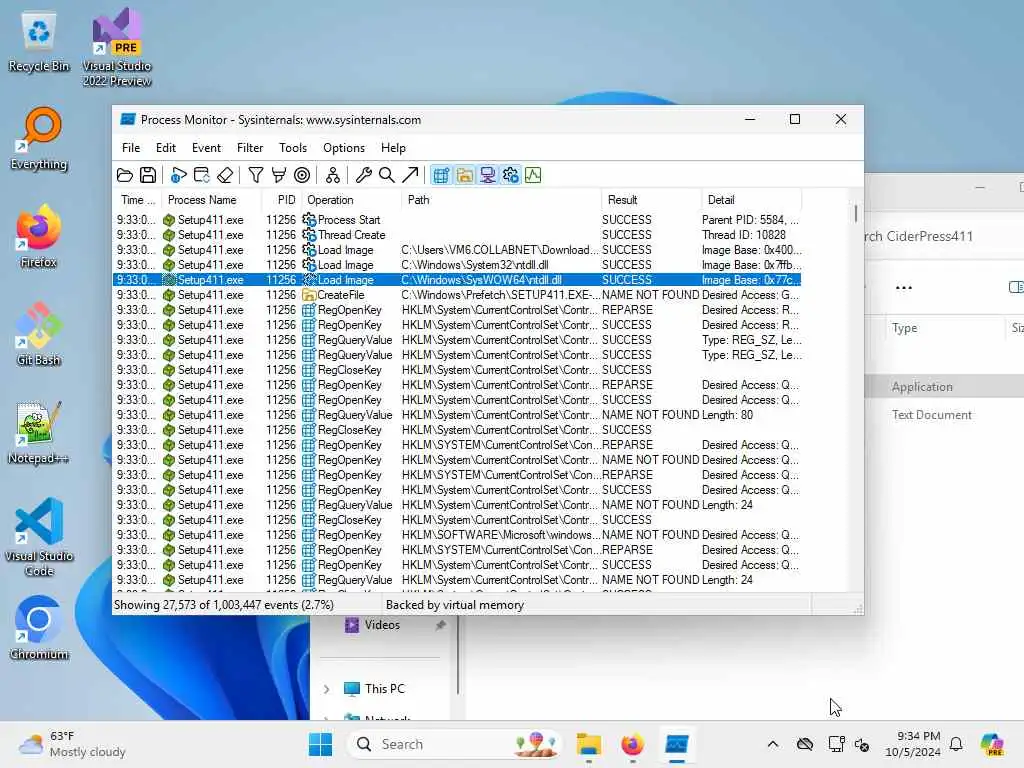Viewport: 1024px width, 768px height.
Task: Click 'Backed by virtual memory' status text
Action: click(455, 605)
